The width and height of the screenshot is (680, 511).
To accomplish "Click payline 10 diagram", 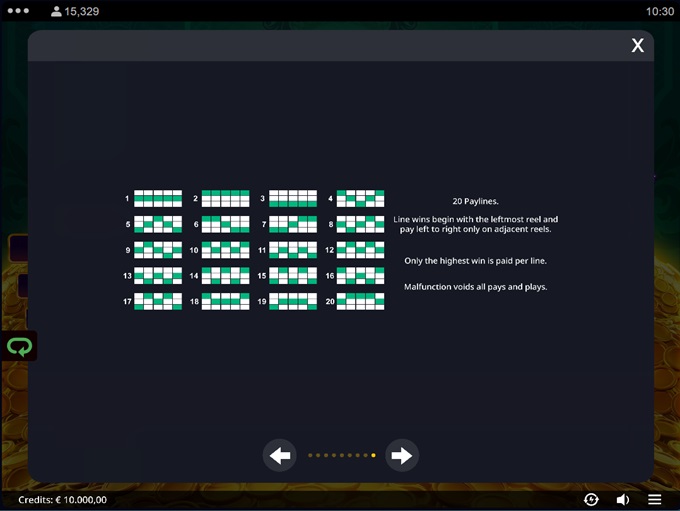I will 226,250.
